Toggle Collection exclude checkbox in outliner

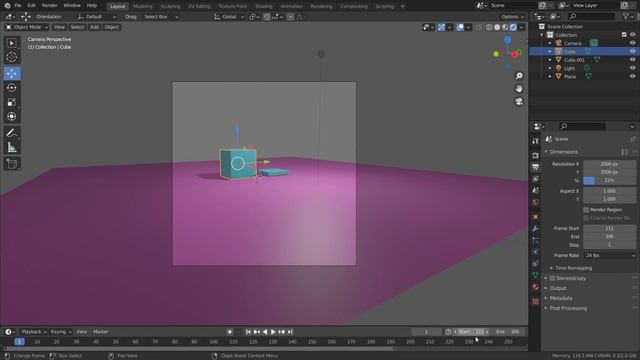(624, 35)
